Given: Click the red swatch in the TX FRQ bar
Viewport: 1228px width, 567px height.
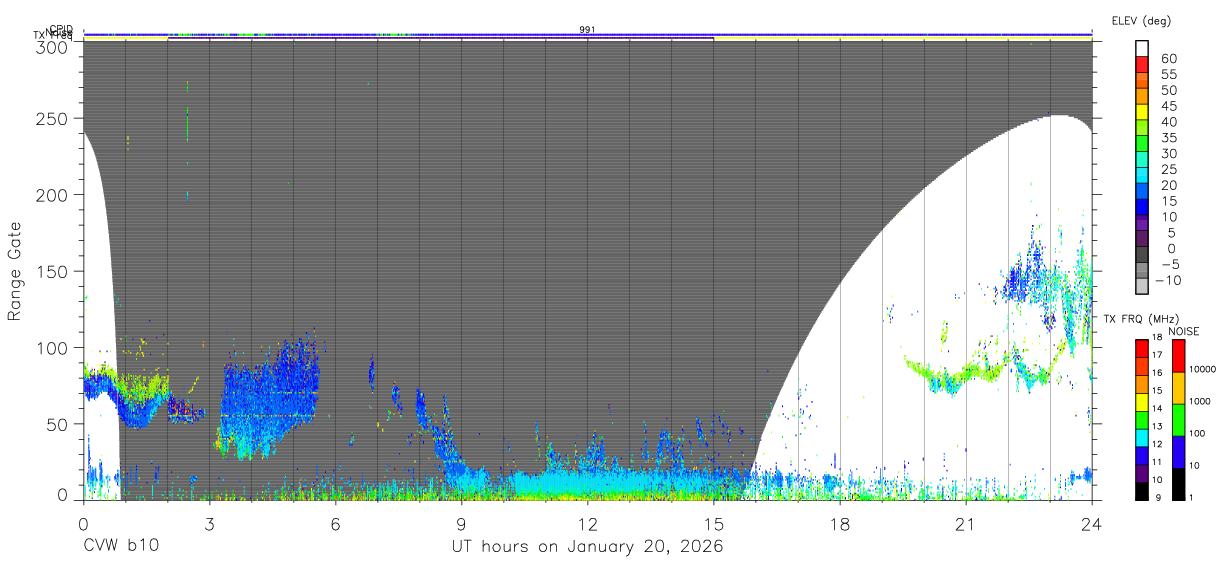Looking at the screenshot, I should (1142, 349).
